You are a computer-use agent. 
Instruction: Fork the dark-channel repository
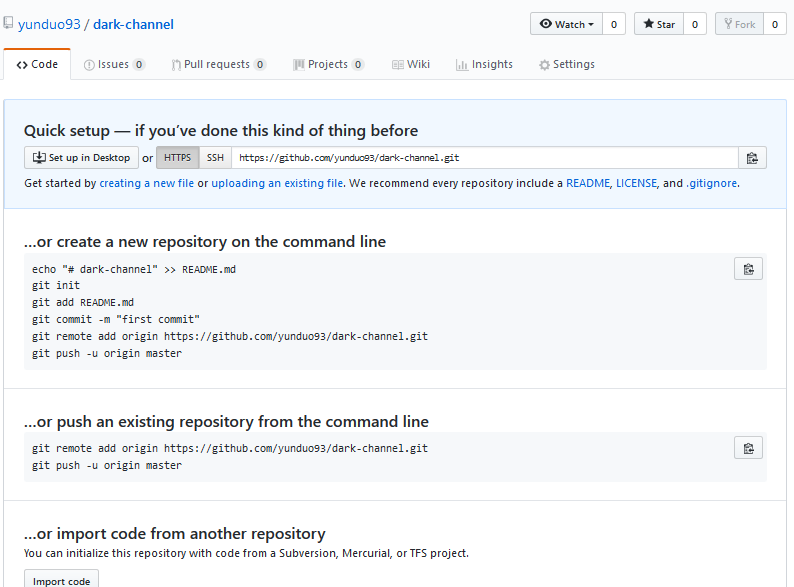(x=739, y=24)
